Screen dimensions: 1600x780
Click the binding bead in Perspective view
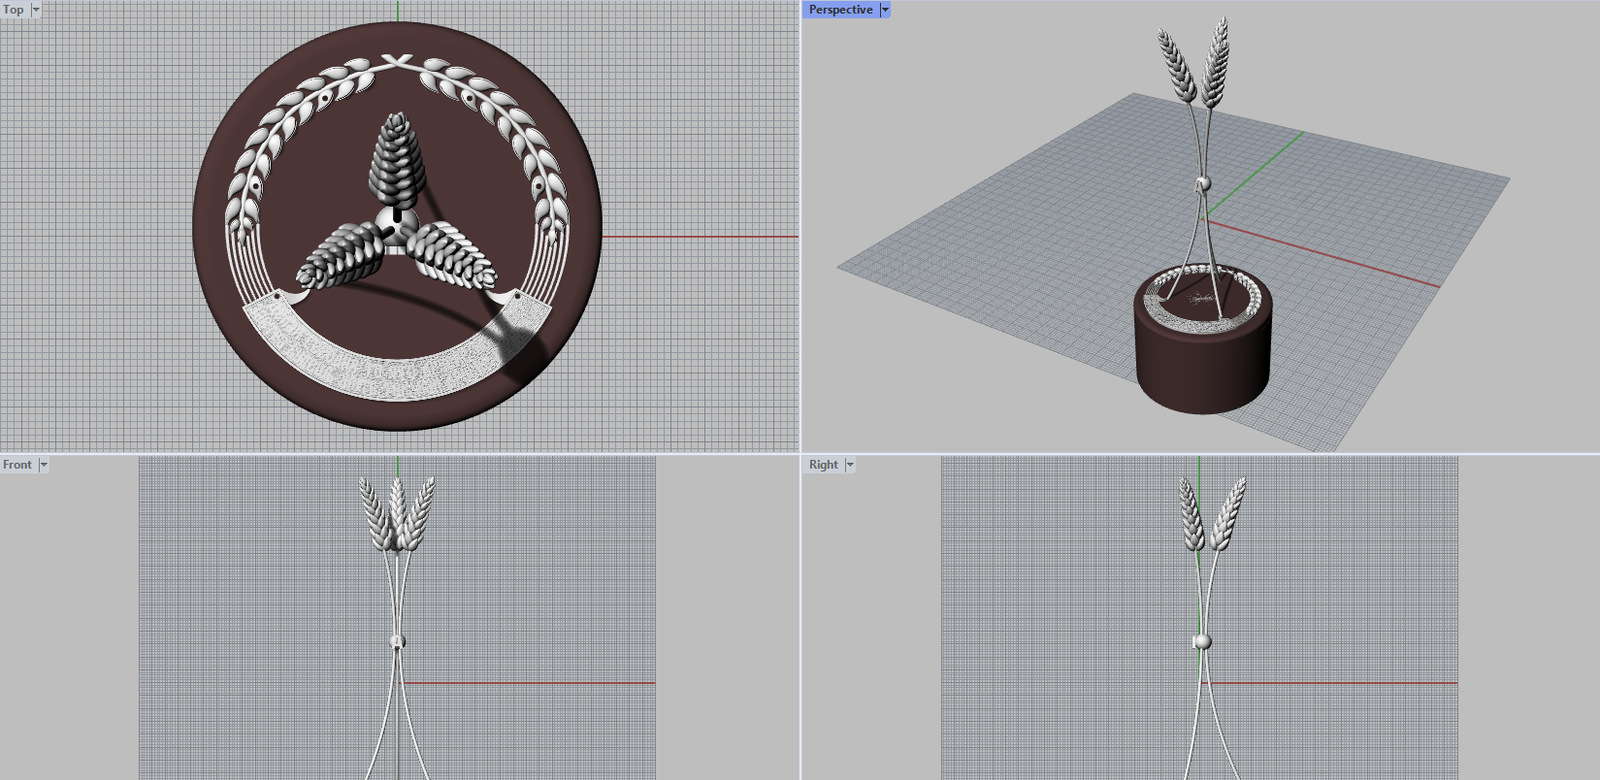(x=1203, y=184)
